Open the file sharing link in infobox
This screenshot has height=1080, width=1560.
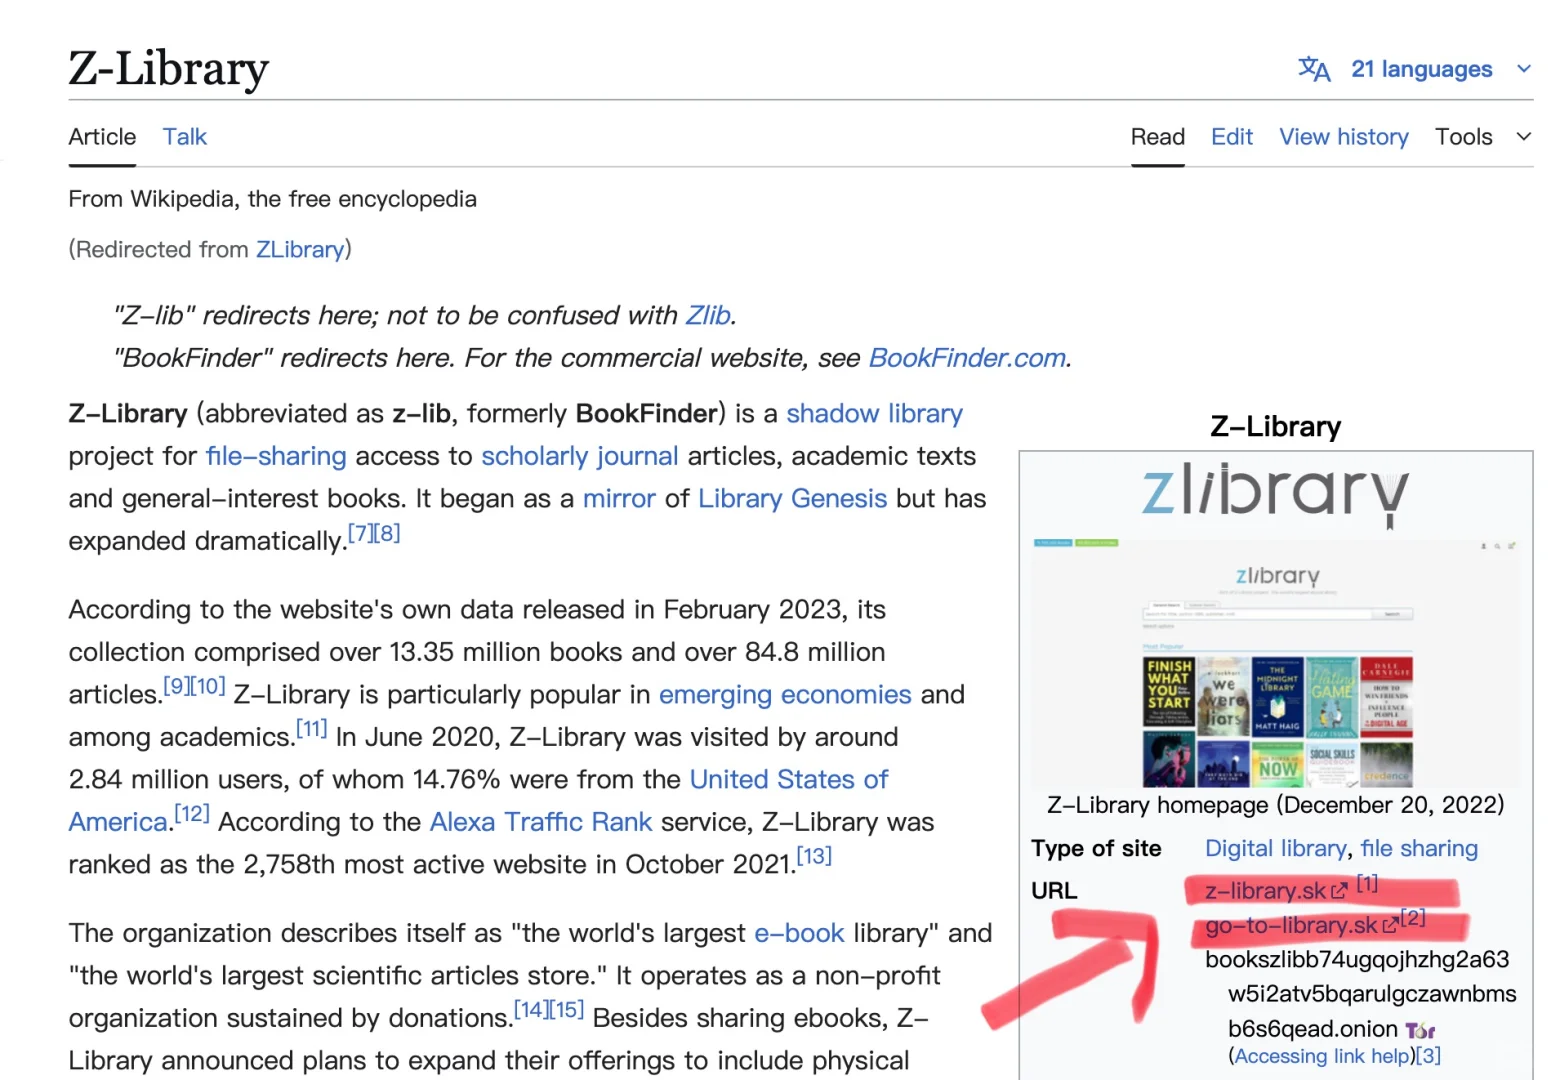pos(1419,848)
